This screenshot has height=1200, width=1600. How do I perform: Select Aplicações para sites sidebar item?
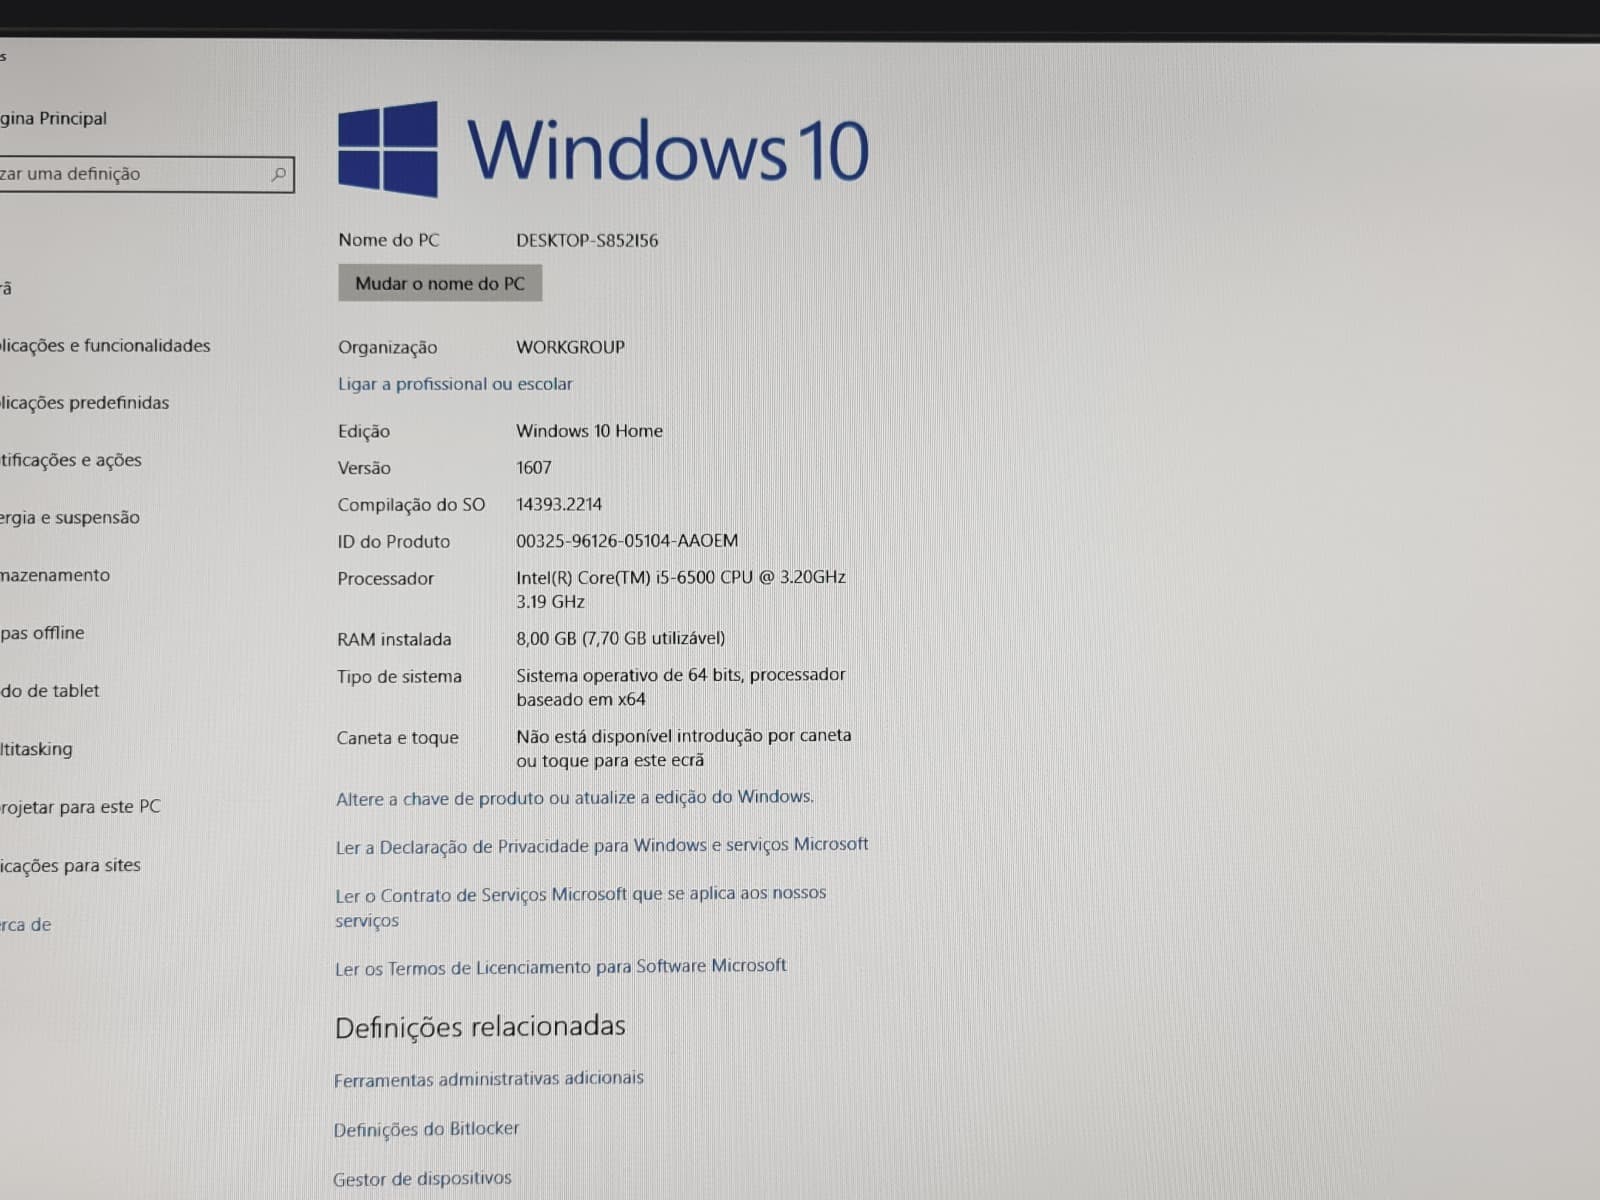click(70, 866)
